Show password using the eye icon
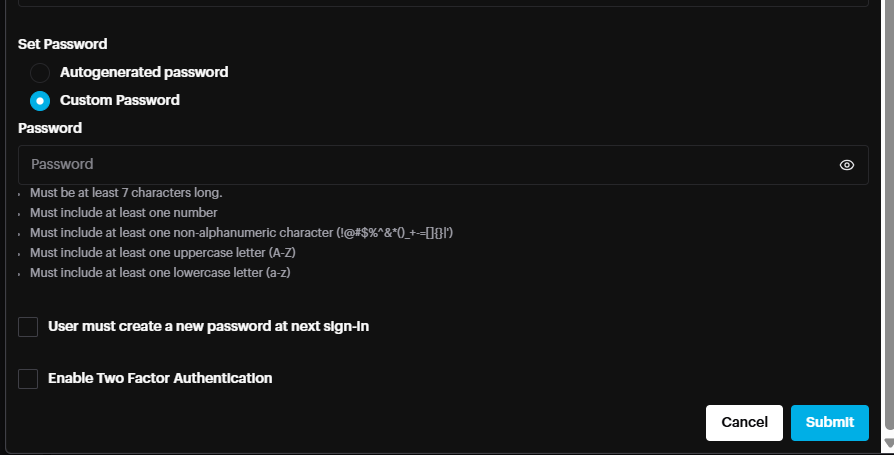The width and height of the screenshot is (894, 455). 847,165
